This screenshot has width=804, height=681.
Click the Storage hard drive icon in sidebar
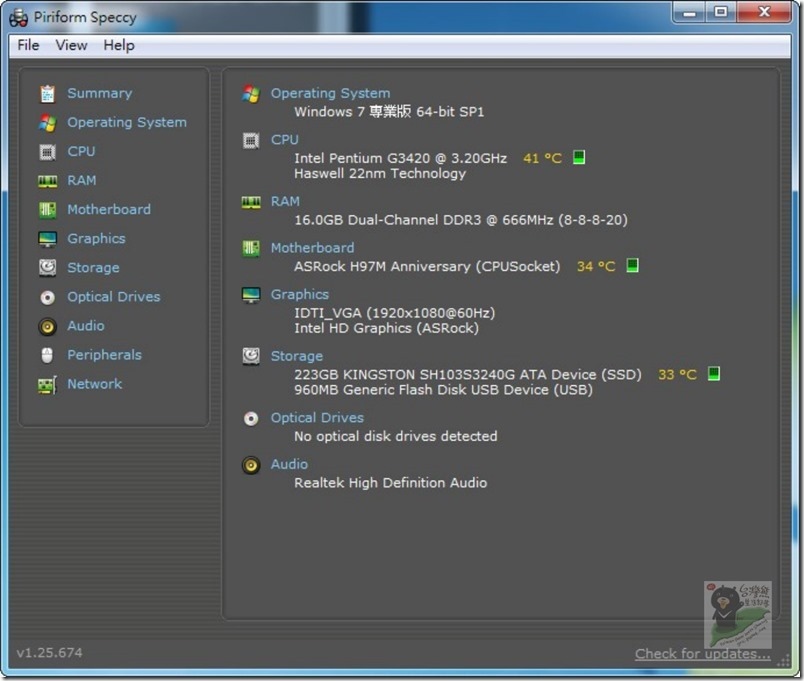47,268
